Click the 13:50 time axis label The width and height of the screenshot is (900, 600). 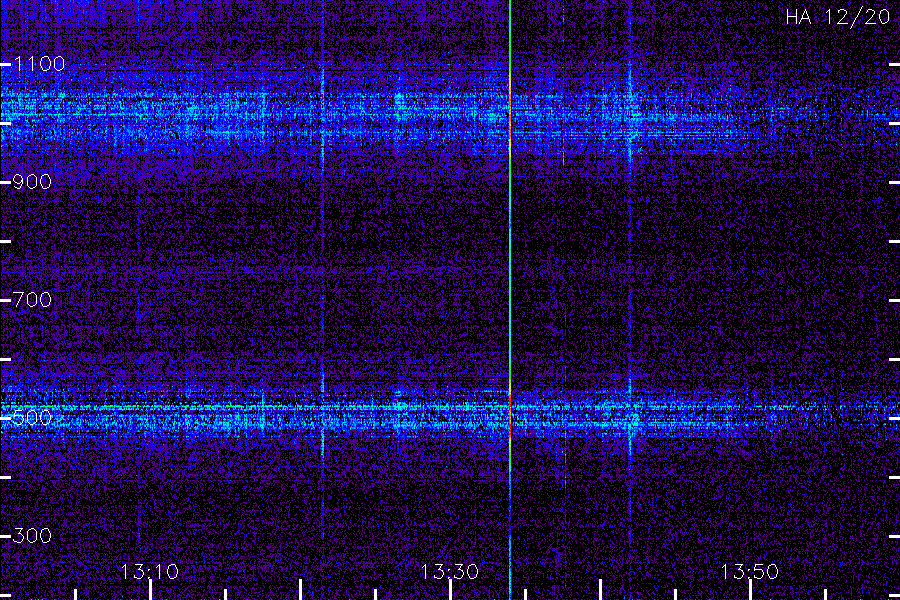(749, 572)
